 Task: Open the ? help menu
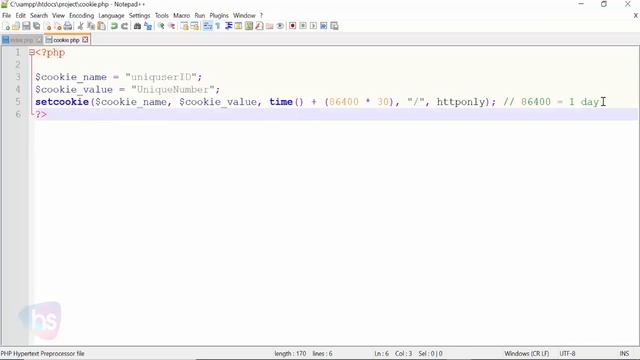point(262,16)
